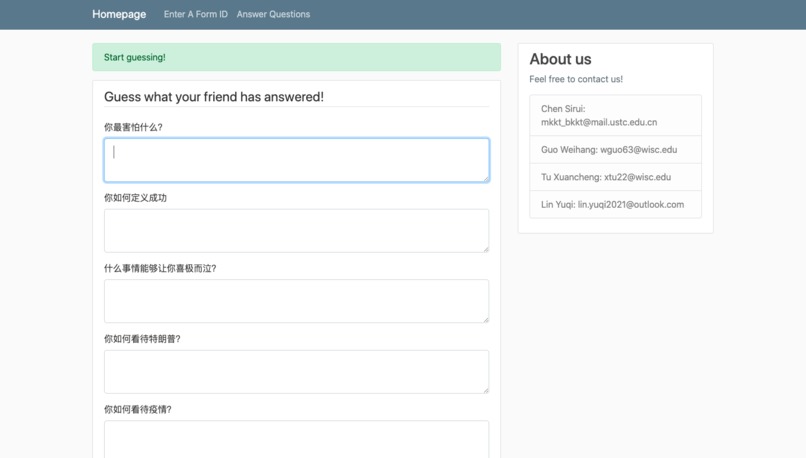Click the About us heading
806x458 pixels.
point(560,59)
